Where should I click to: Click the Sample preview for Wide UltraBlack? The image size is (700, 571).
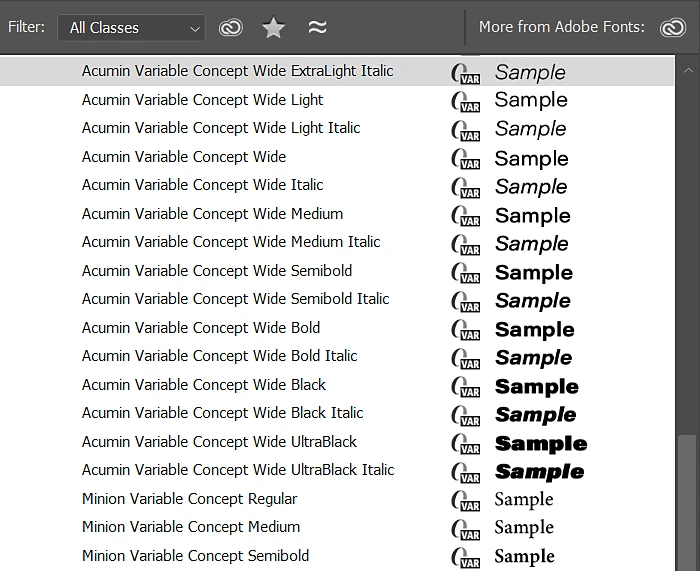point(541,444)
